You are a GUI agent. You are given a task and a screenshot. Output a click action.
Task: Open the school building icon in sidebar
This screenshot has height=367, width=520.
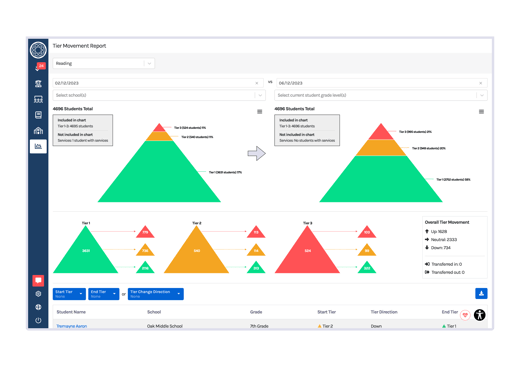click(x=38, y=130)
